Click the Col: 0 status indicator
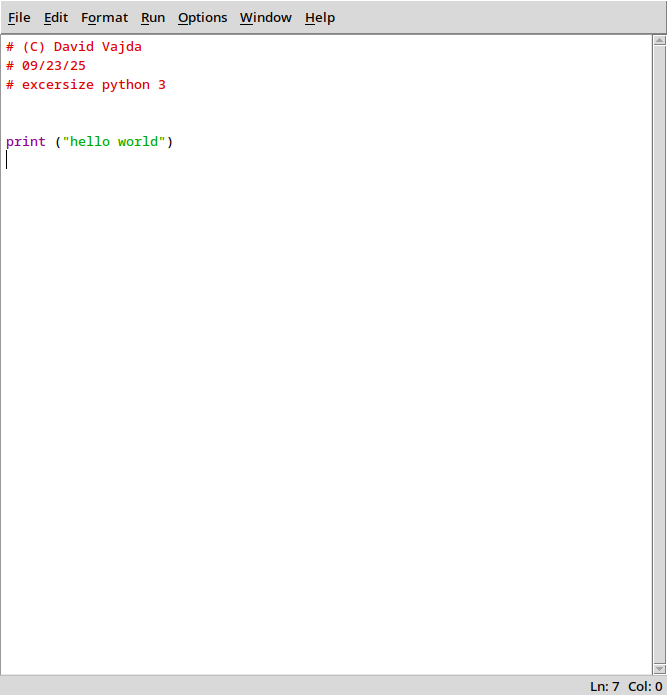The width and height of the screenshot is (667, 695). click(x=645, y=686)
